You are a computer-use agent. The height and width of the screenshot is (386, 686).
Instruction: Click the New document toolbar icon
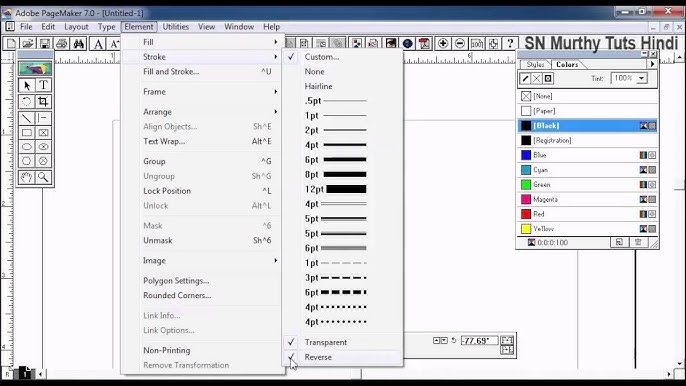11,43
